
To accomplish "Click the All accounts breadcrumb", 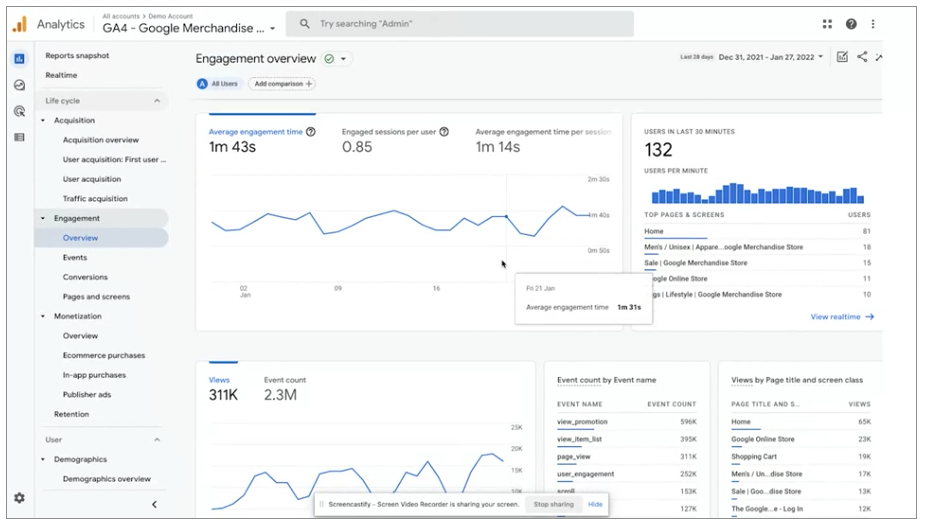I will pos(121,16).
